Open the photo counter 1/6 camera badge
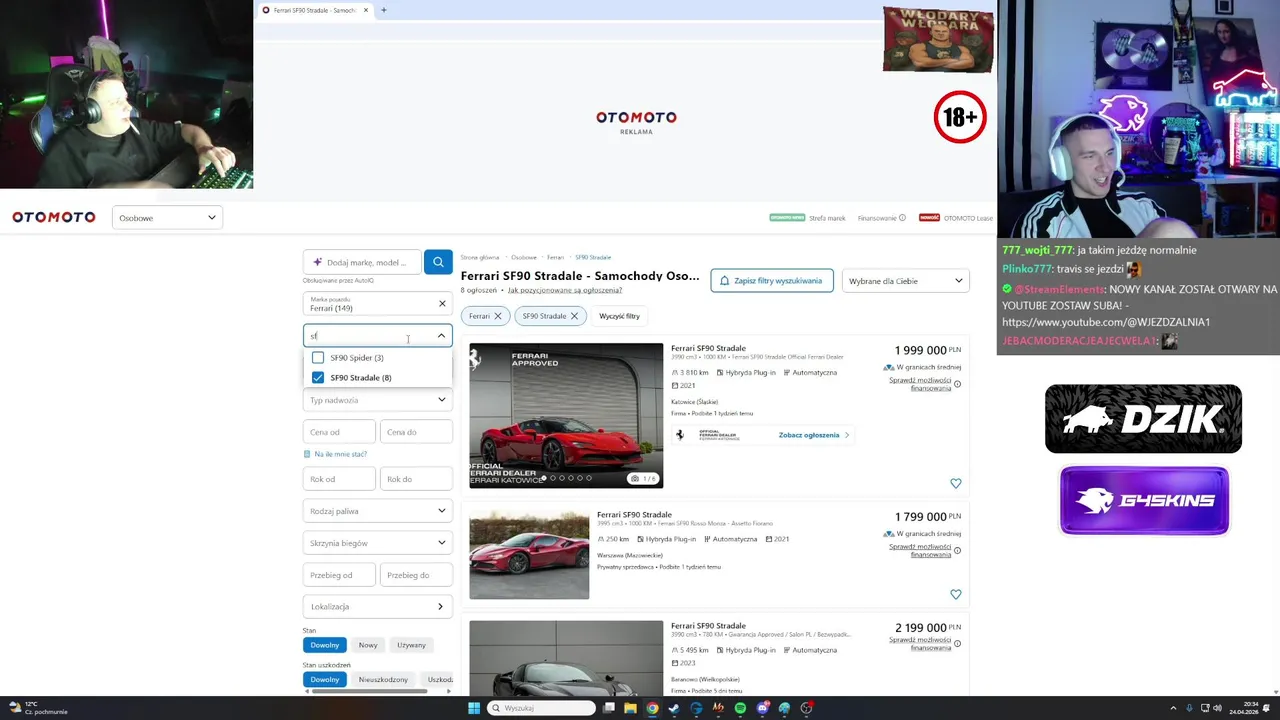The width and height of the screenshot is (1280, 720). (644, 478)
